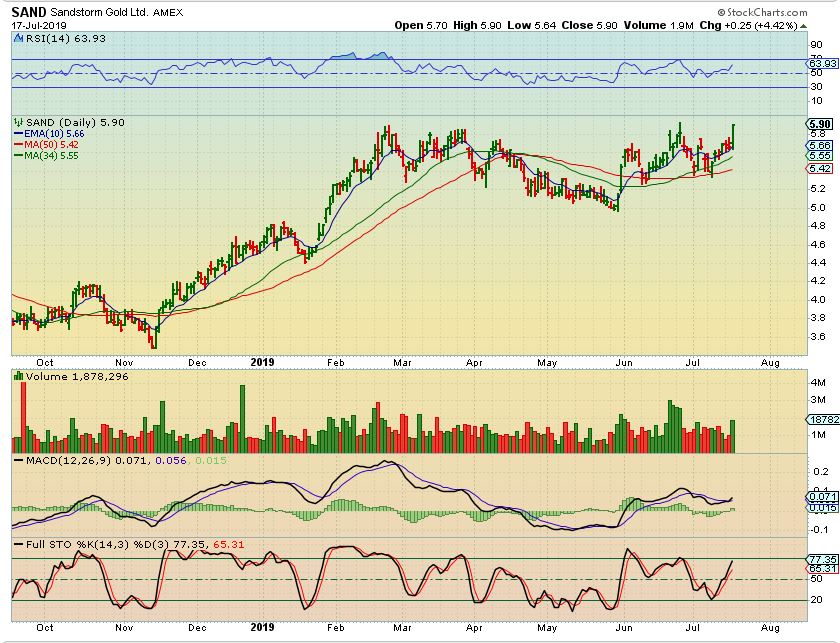Click the 5.42 MA(50) value tag

tap(820, 169)
